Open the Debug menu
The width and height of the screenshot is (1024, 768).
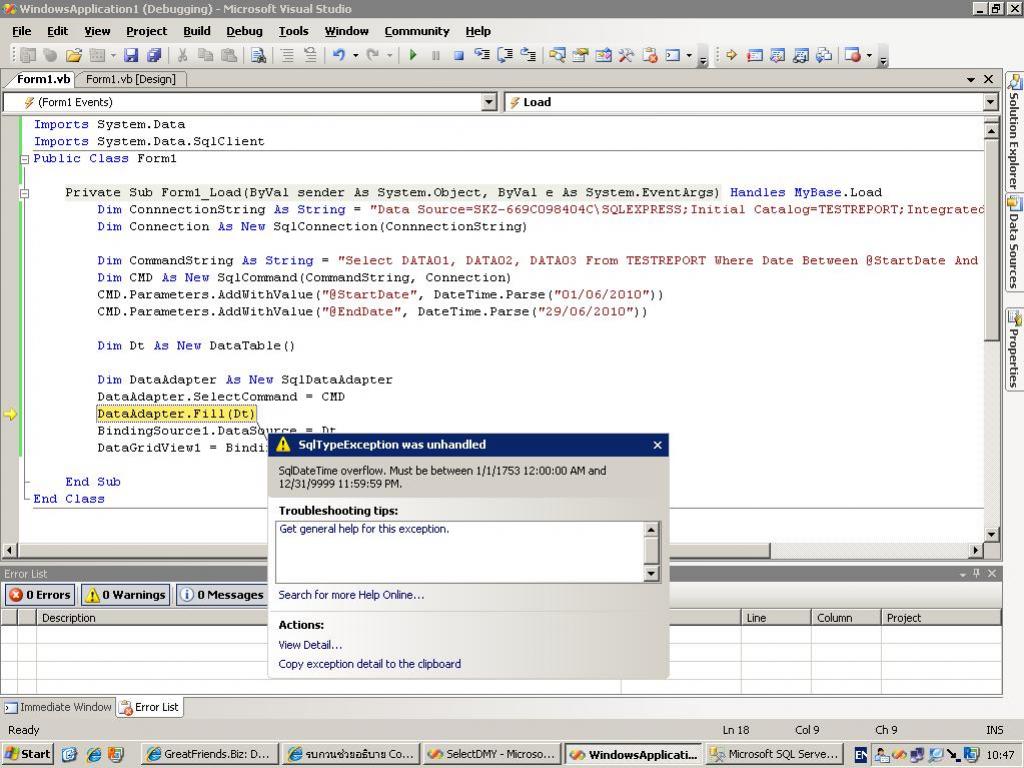tap(244, 31)
